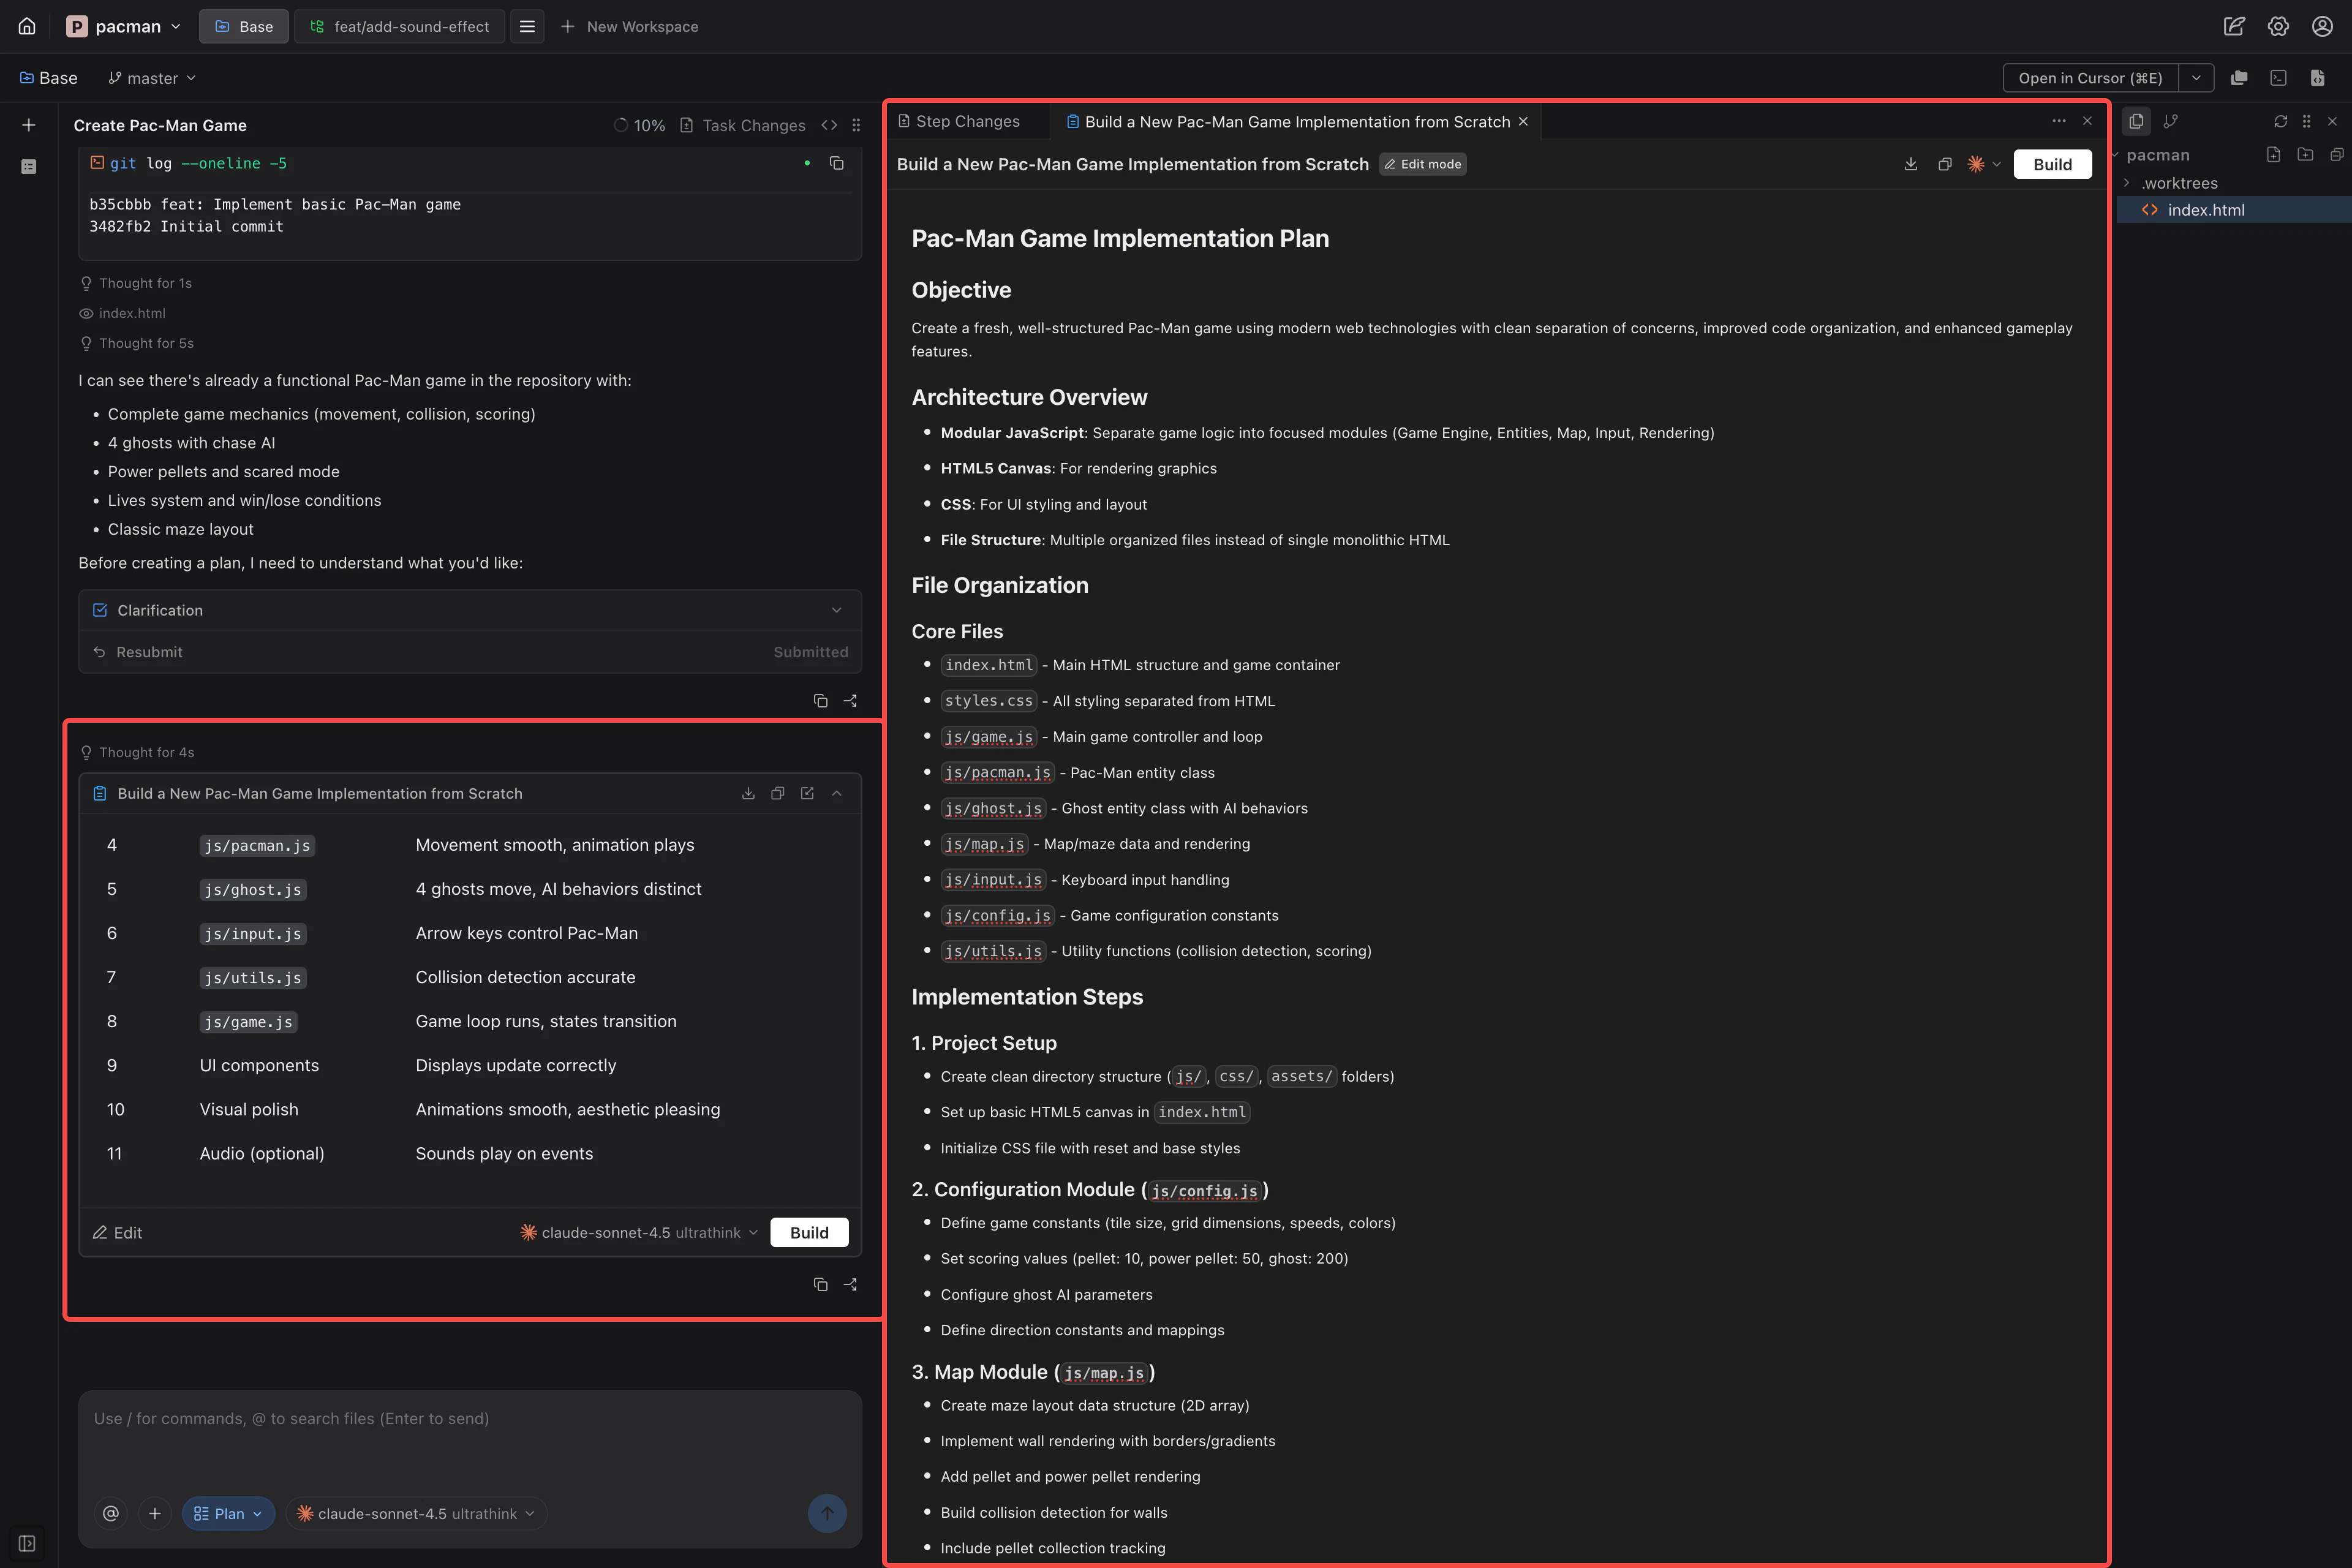Open the hamburger workspace list menu
The width and height of the screenshot is (2352, 1568).
coord(527,26)
